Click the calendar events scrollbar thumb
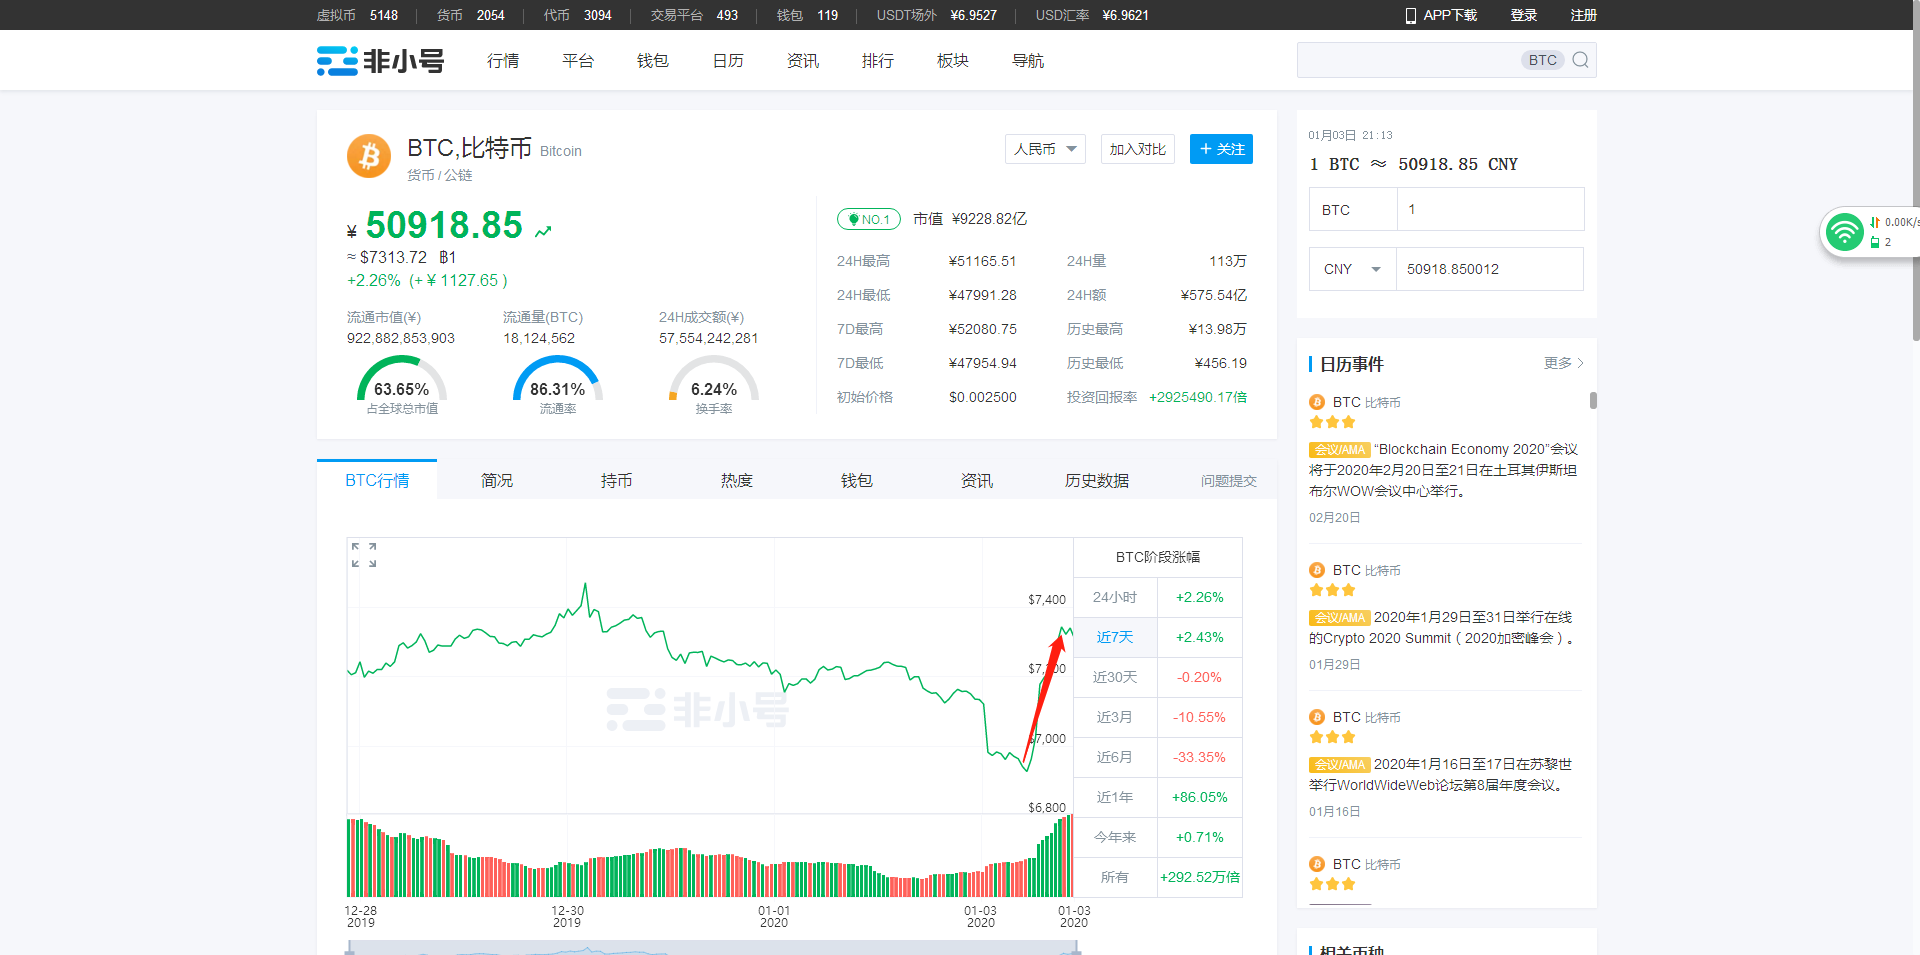Viewport: 1920px width, 955px height. [1593, 400]
